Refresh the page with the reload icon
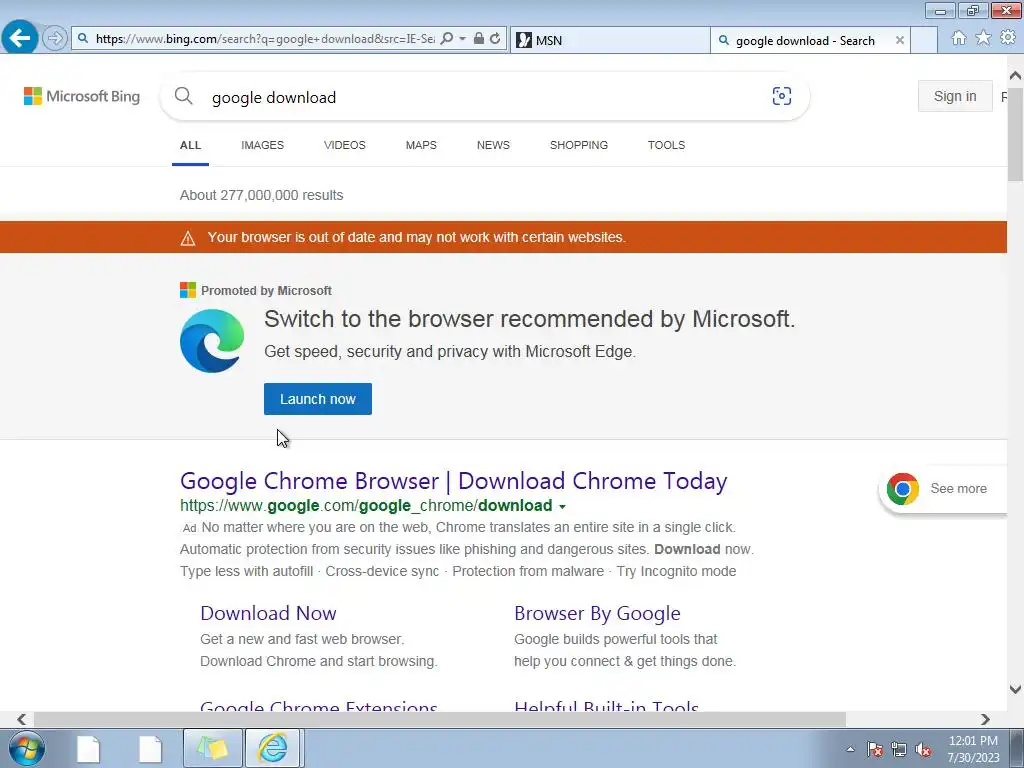Viewport: 1024px width, 768px height. coord(496,39)
